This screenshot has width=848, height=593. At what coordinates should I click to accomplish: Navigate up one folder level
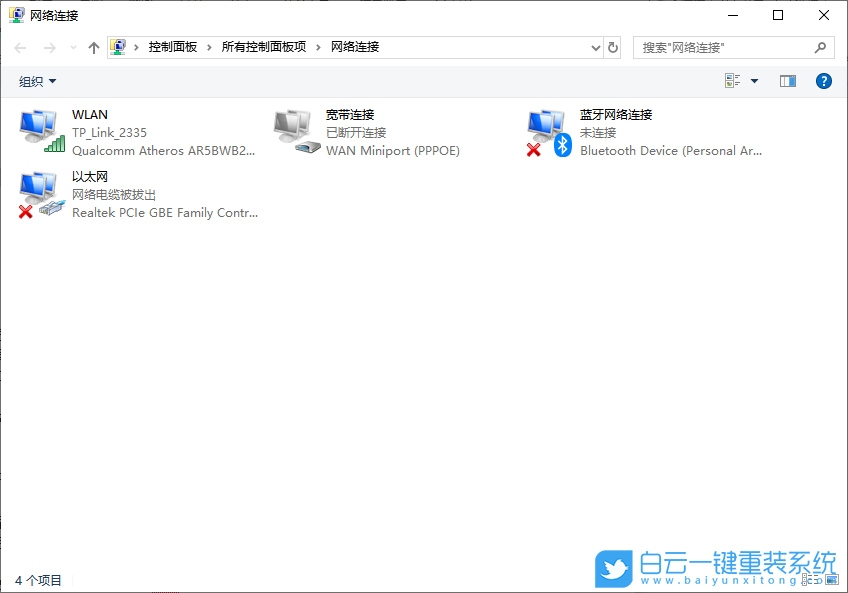(93, 46)
